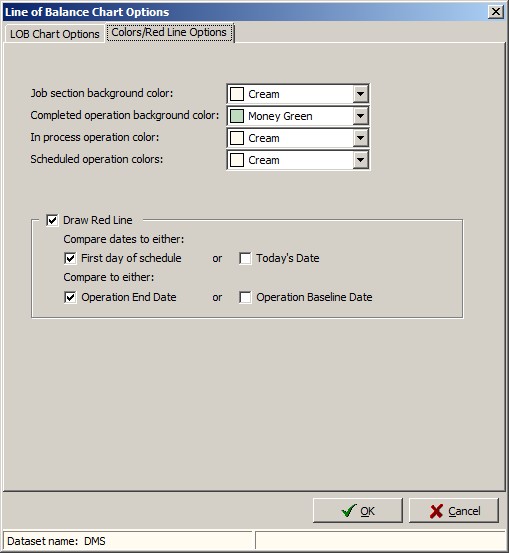Uncheck the Draw Red Line checkbox

pos(52,220)
